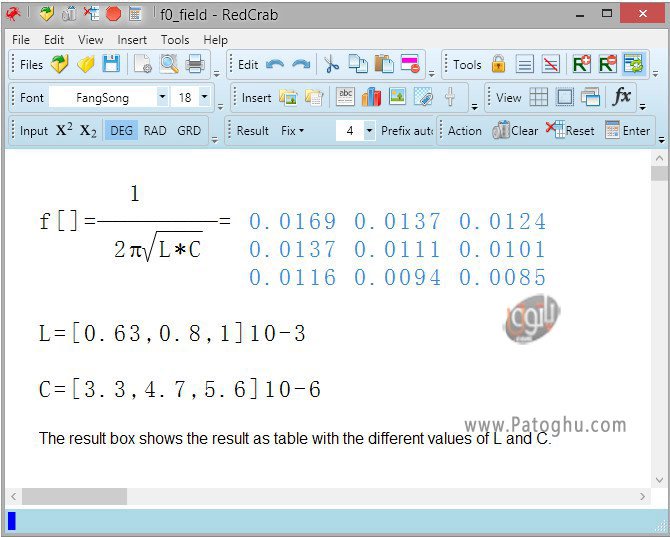Screen dimensions: 670x537
Task: Toggle the worksheet padlock icon
Action: click(x=498, y=65)
